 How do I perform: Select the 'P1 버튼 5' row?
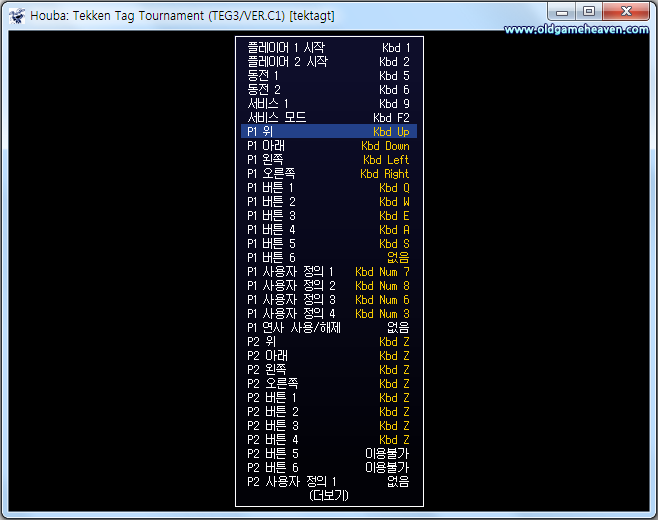tap(329, 244)
